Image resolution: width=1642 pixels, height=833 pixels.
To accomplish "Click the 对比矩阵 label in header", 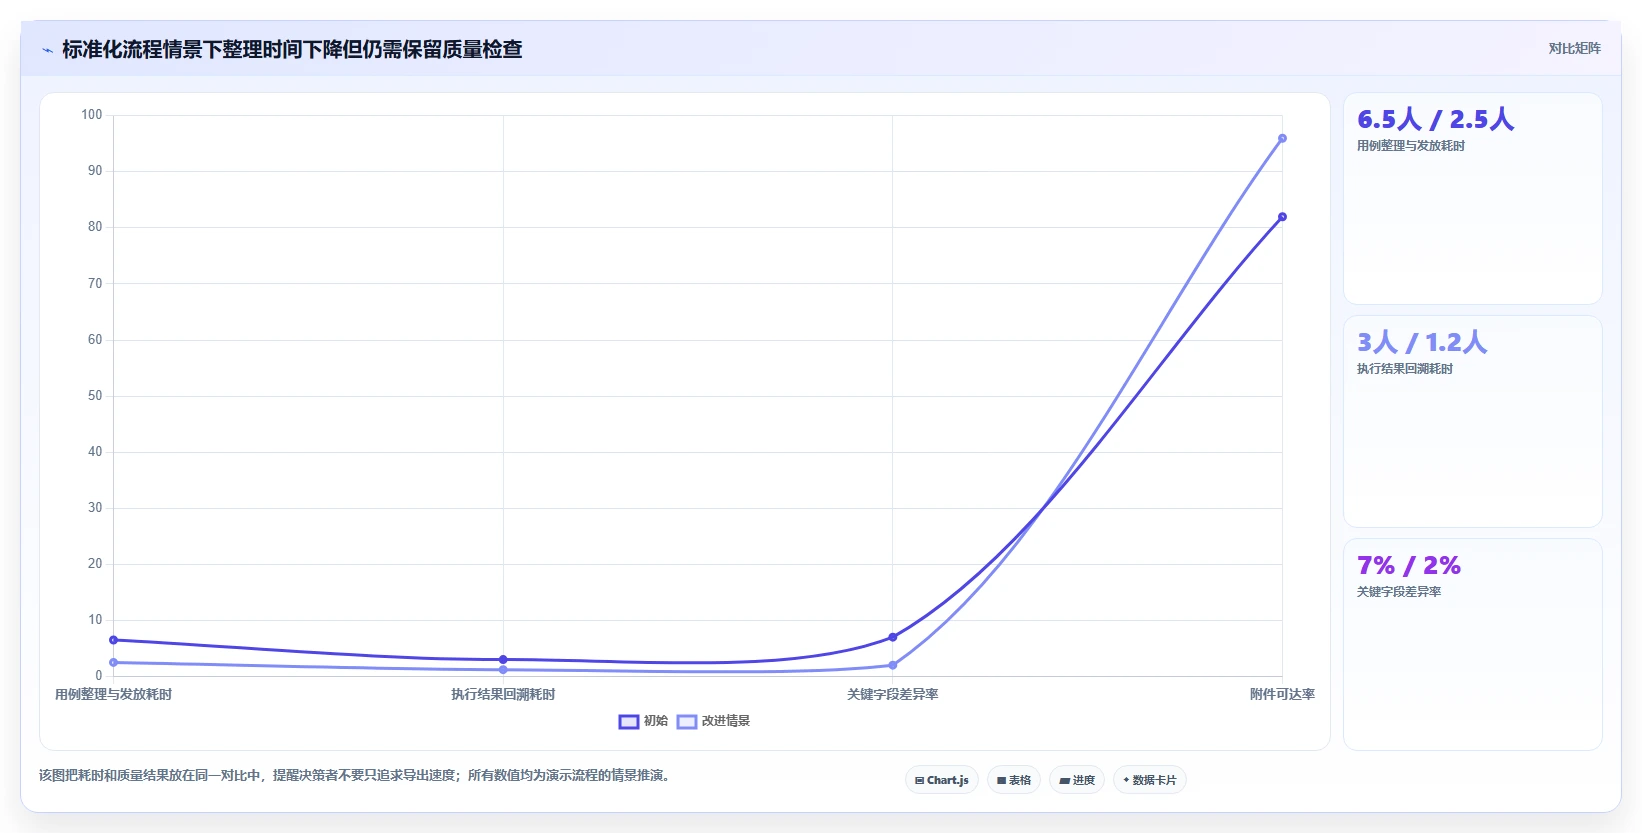I will pyautogui.click(x=1574, y=48).
